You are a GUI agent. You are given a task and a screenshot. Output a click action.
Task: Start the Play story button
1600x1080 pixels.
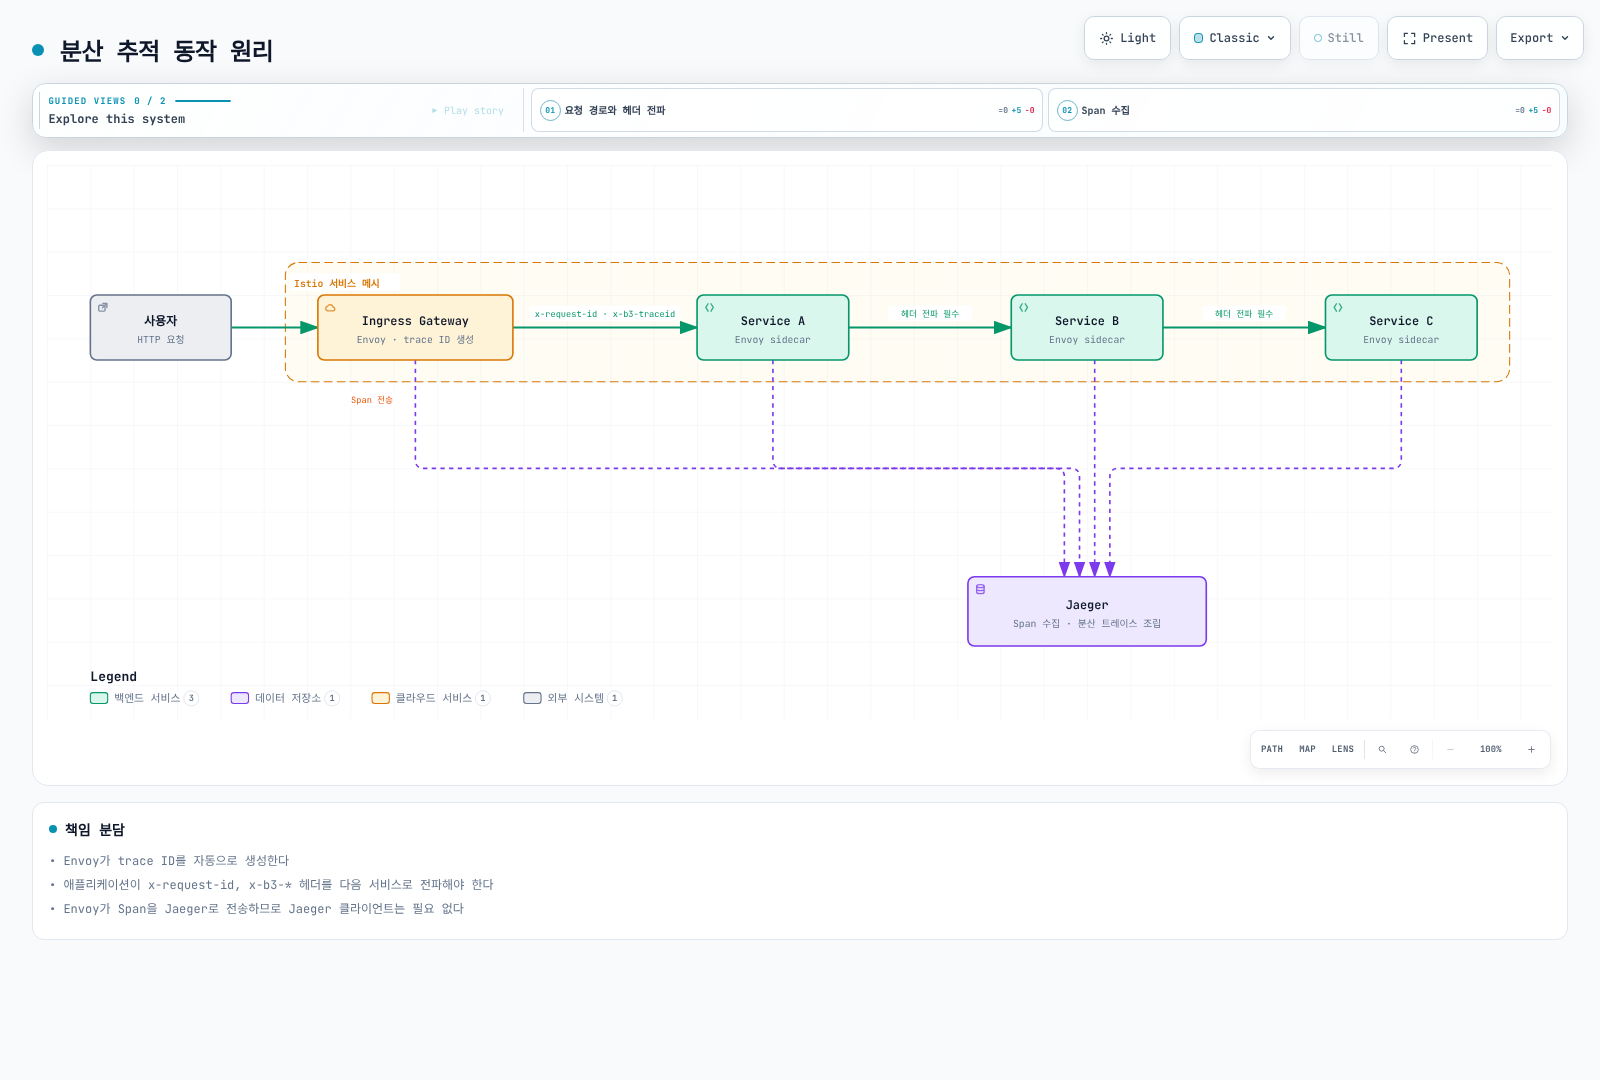(x=468, y=111)
